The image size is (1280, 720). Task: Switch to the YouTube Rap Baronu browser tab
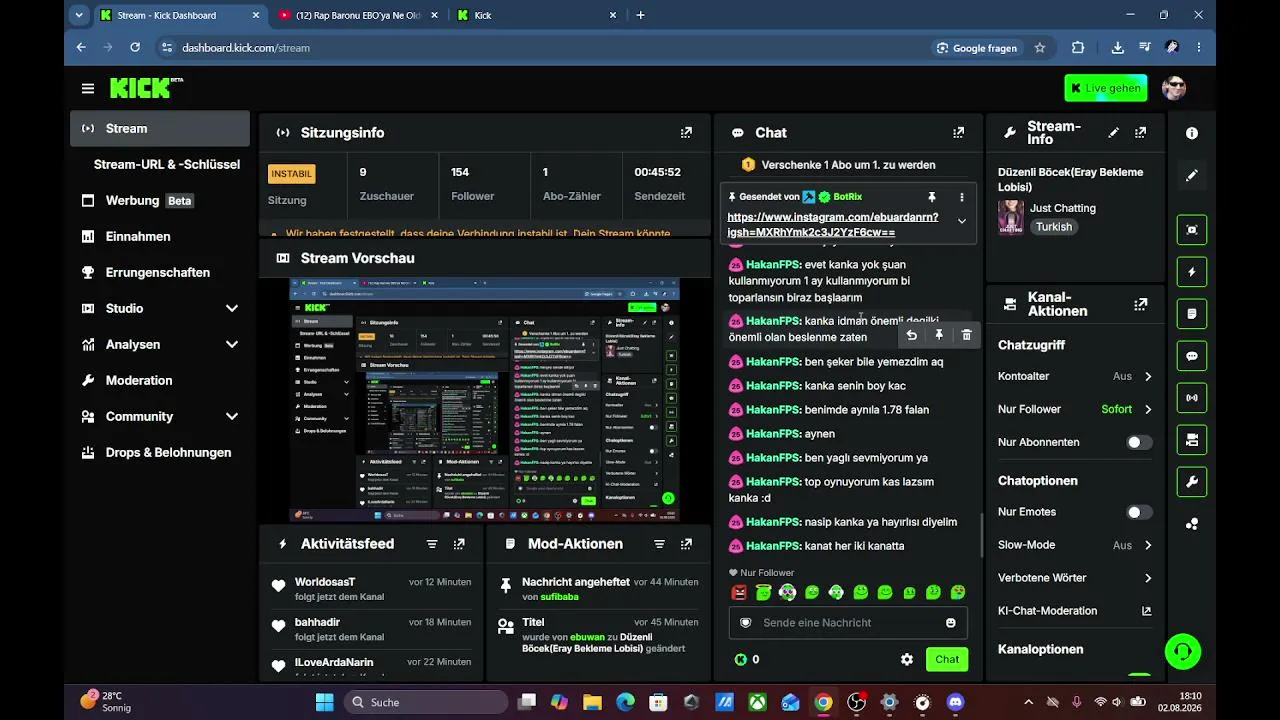click(358, 15)
